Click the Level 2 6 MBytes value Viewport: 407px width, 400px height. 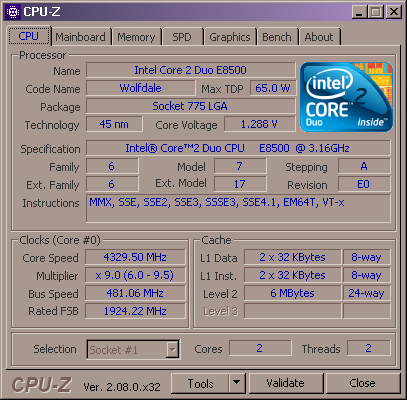293,293
